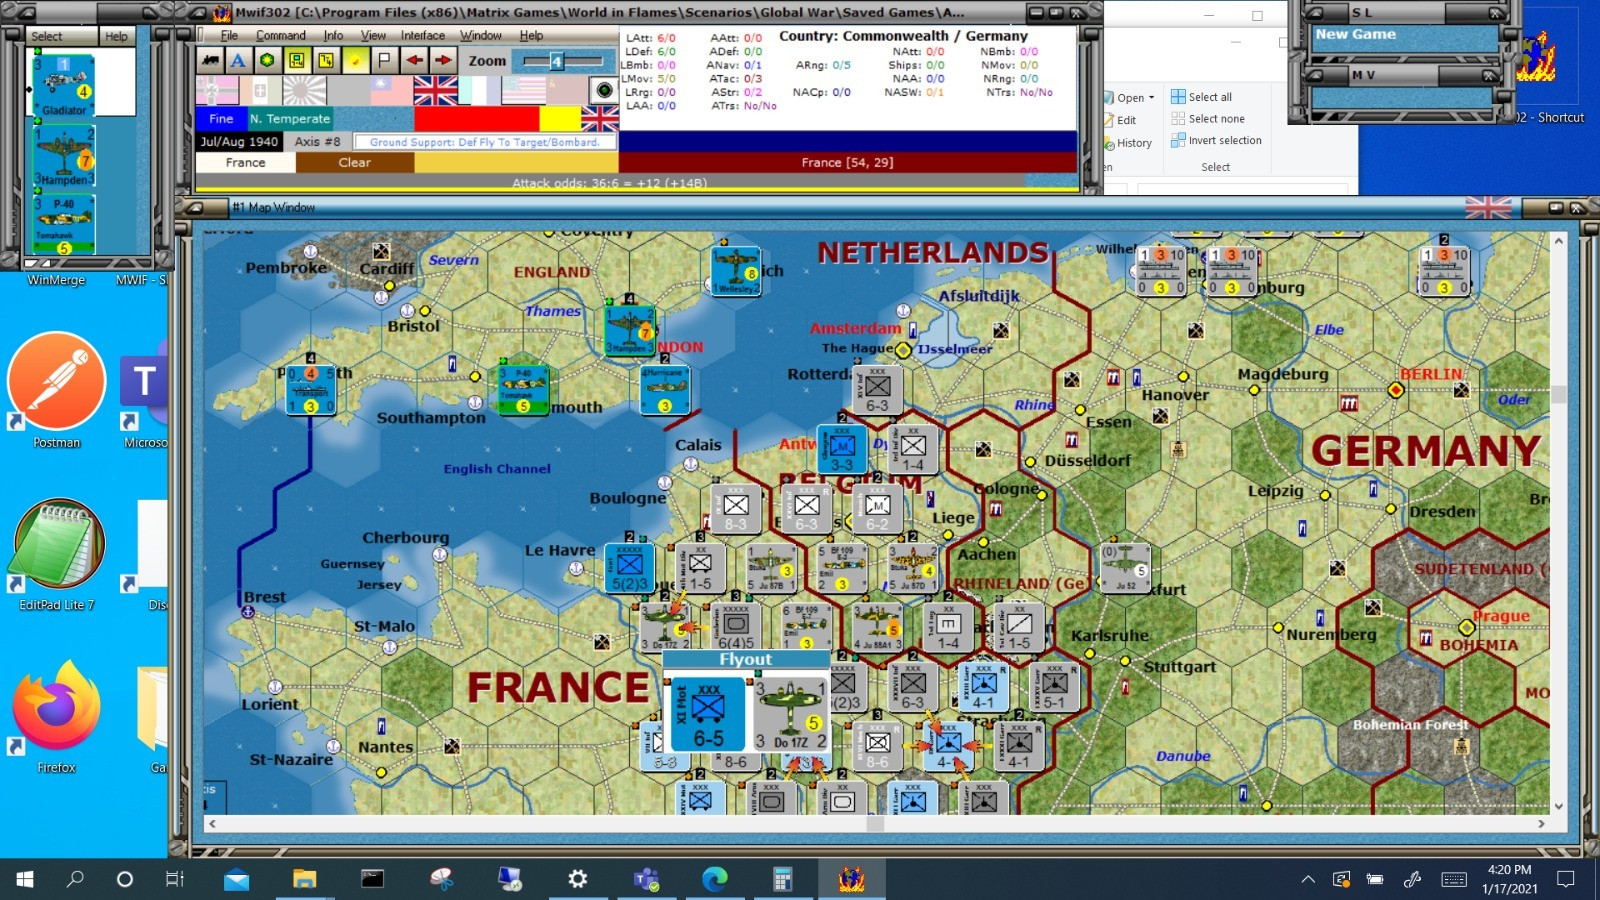Select the United States flag
This screenshot has height=900, width=1600.
[523, 91]
